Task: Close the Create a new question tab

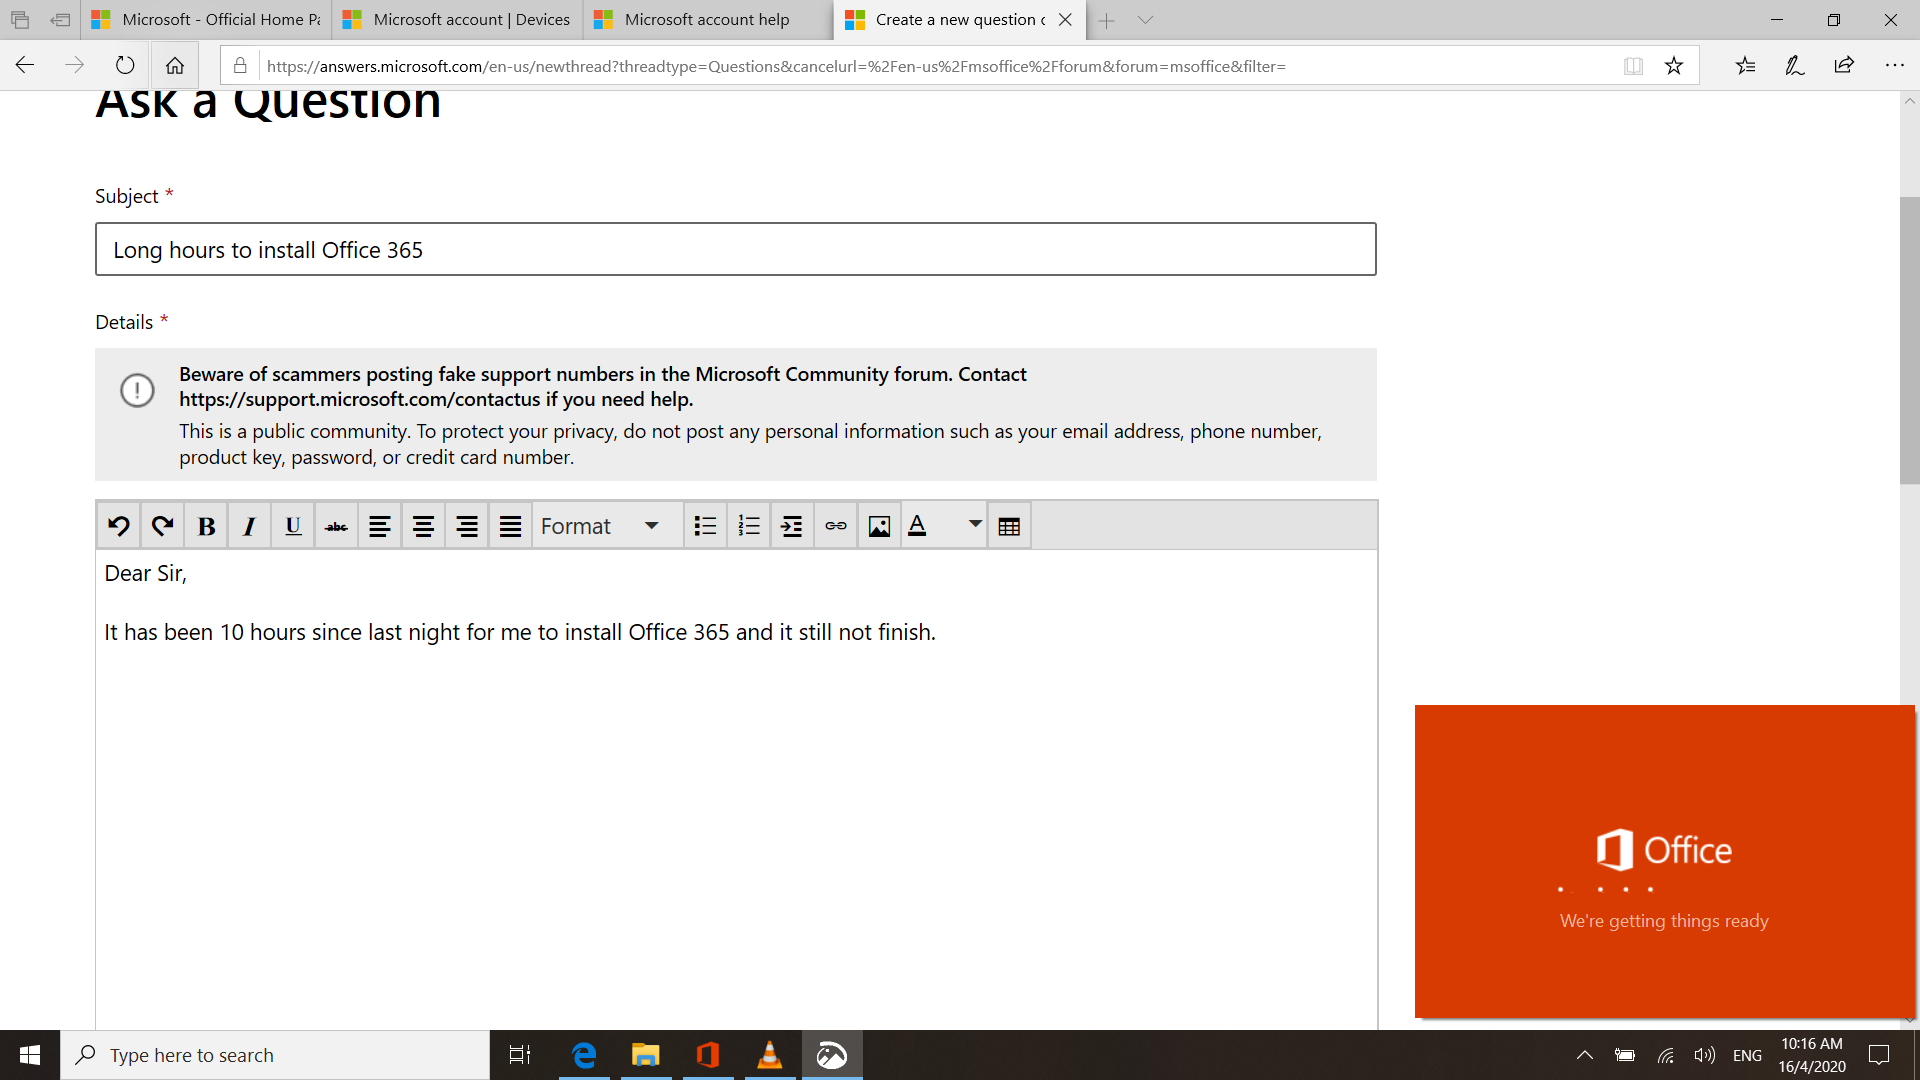Action: pyautogui.click(x=1065, y=19)
